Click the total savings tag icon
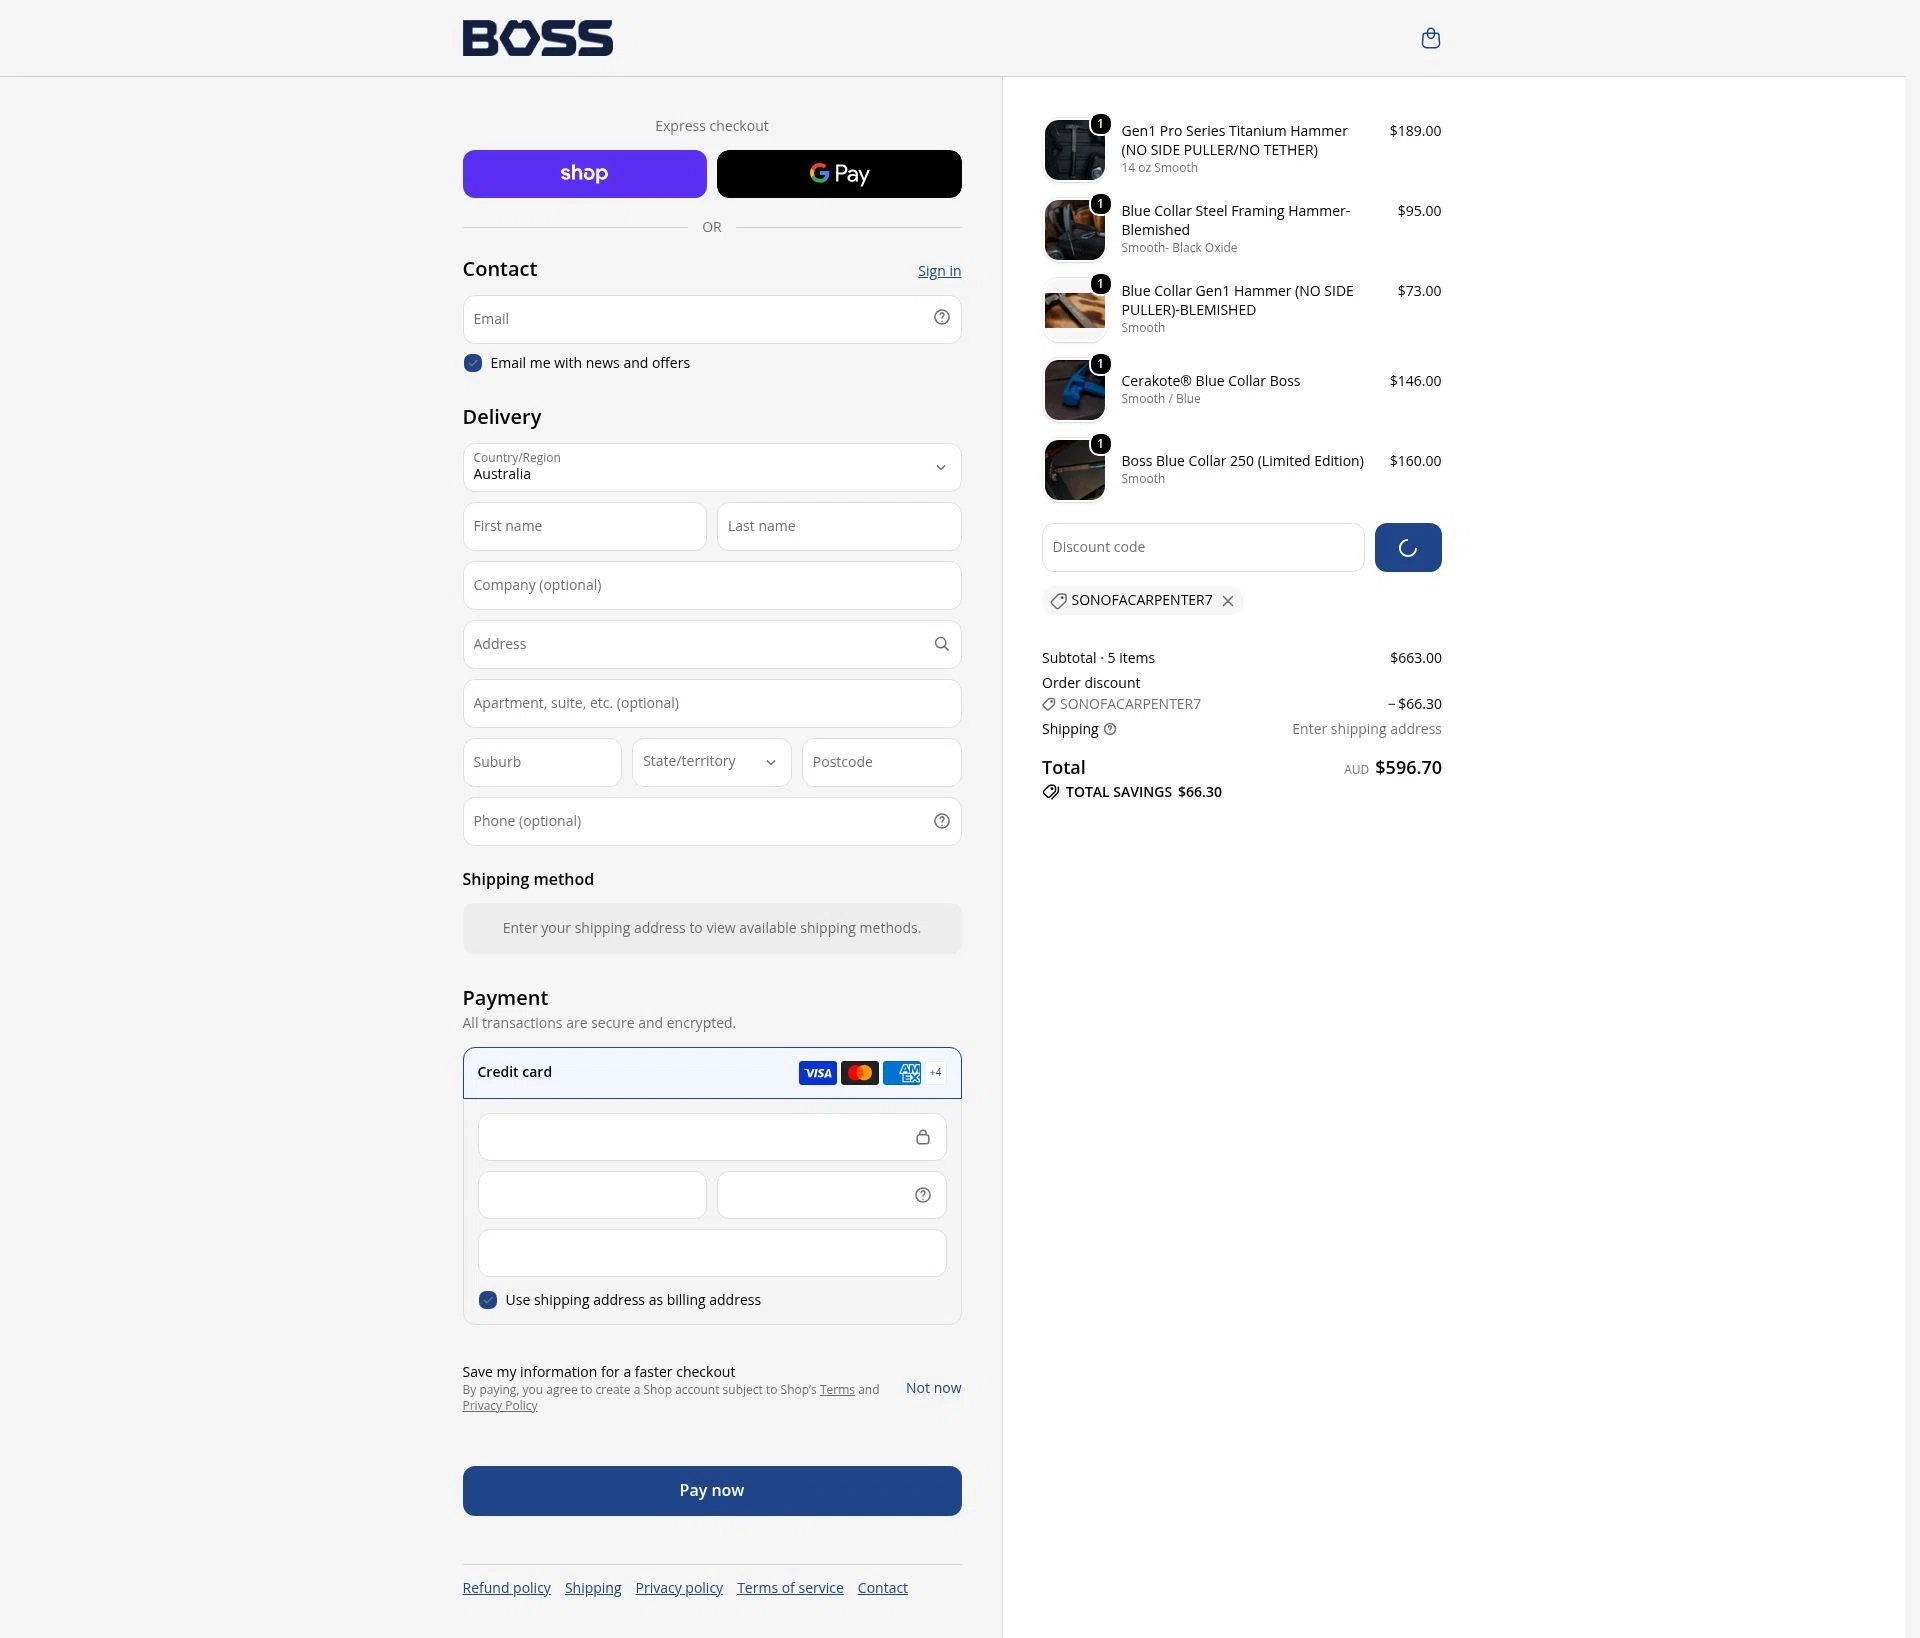Viewport: 1920px width, 1638px height. point(1051,792)
